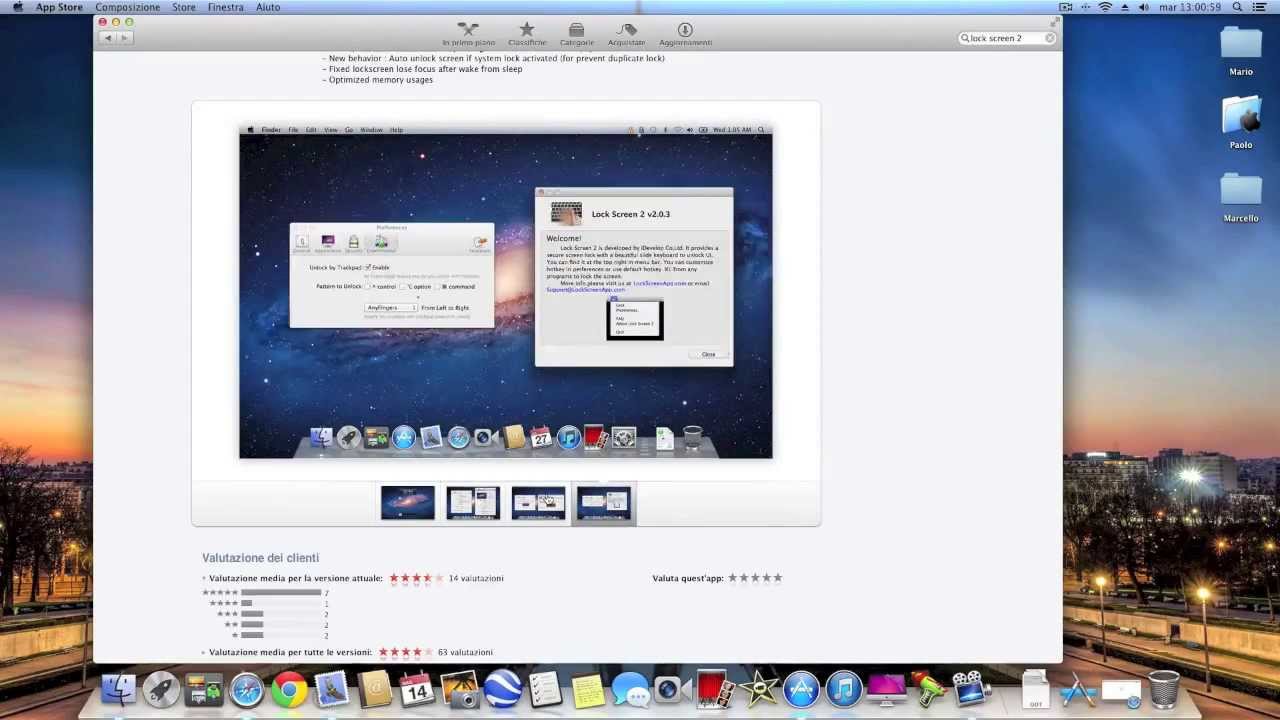
Task: Open iPhoto in the Dock
Action: [x=460, y=689]
